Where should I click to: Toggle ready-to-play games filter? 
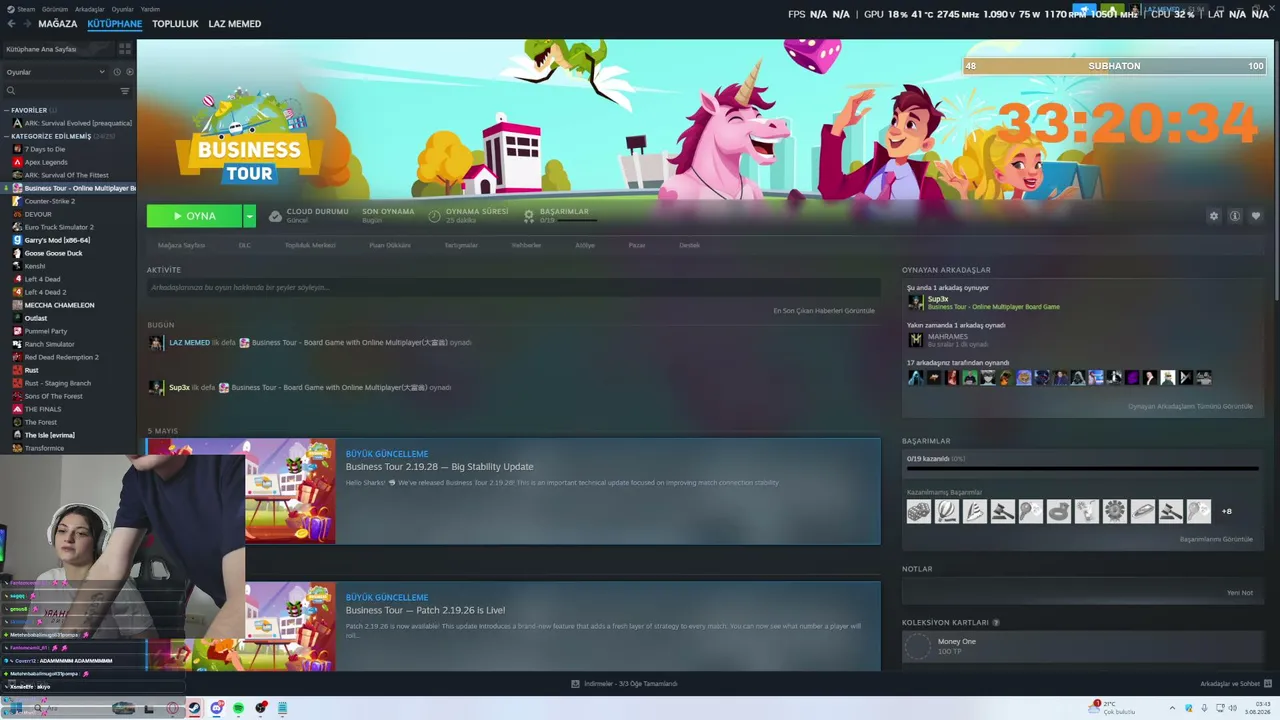pyautogui.click(x=130, y=72)
